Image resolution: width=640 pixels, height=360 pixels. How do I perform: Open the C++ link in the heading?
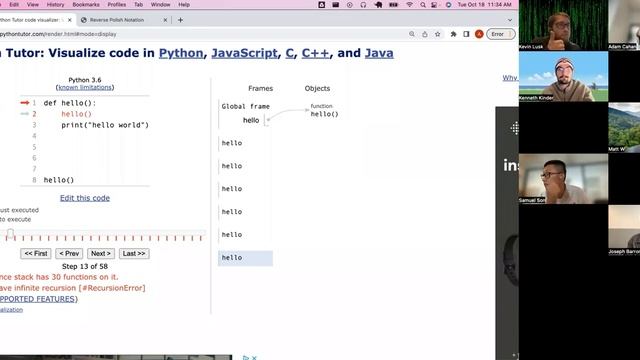click(315, 53)
